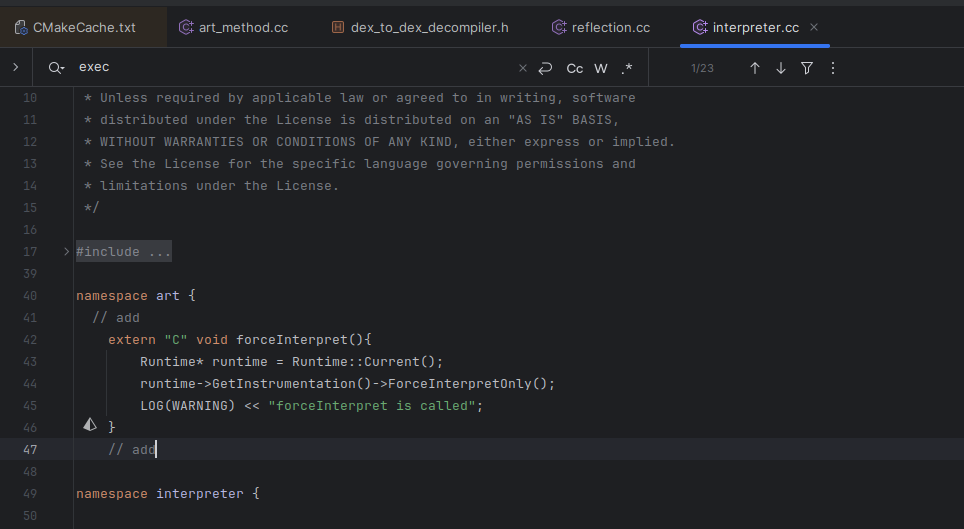Toggle whole words (W) search option

click(x=601, y=68)
